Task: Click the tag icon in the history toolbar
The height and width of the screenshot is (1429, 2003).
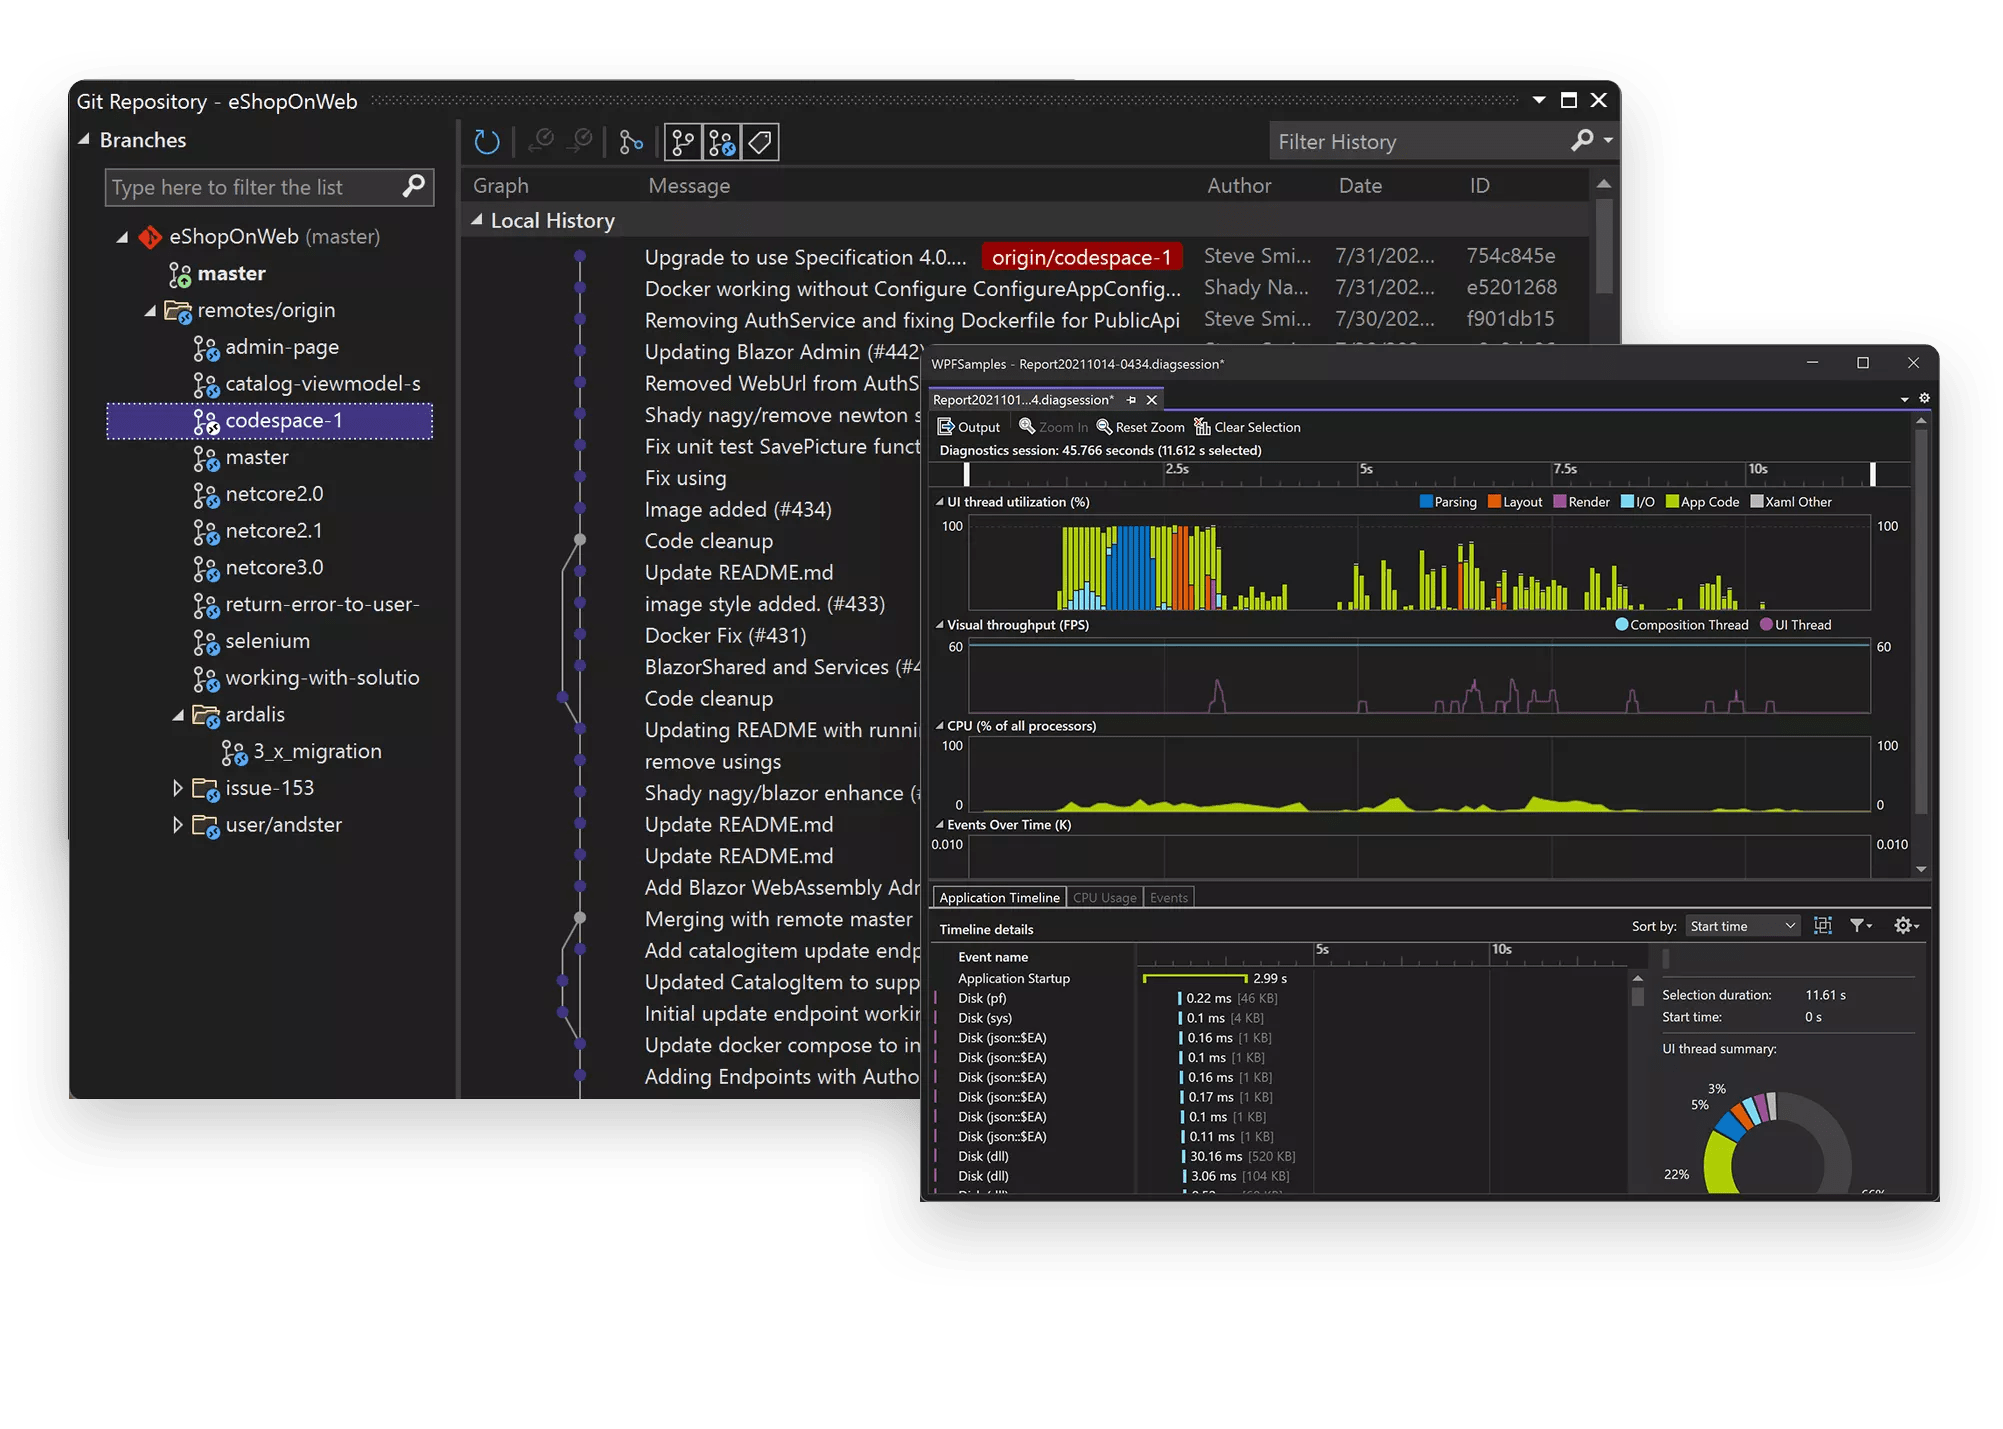Action: click(x=760, y=141)
